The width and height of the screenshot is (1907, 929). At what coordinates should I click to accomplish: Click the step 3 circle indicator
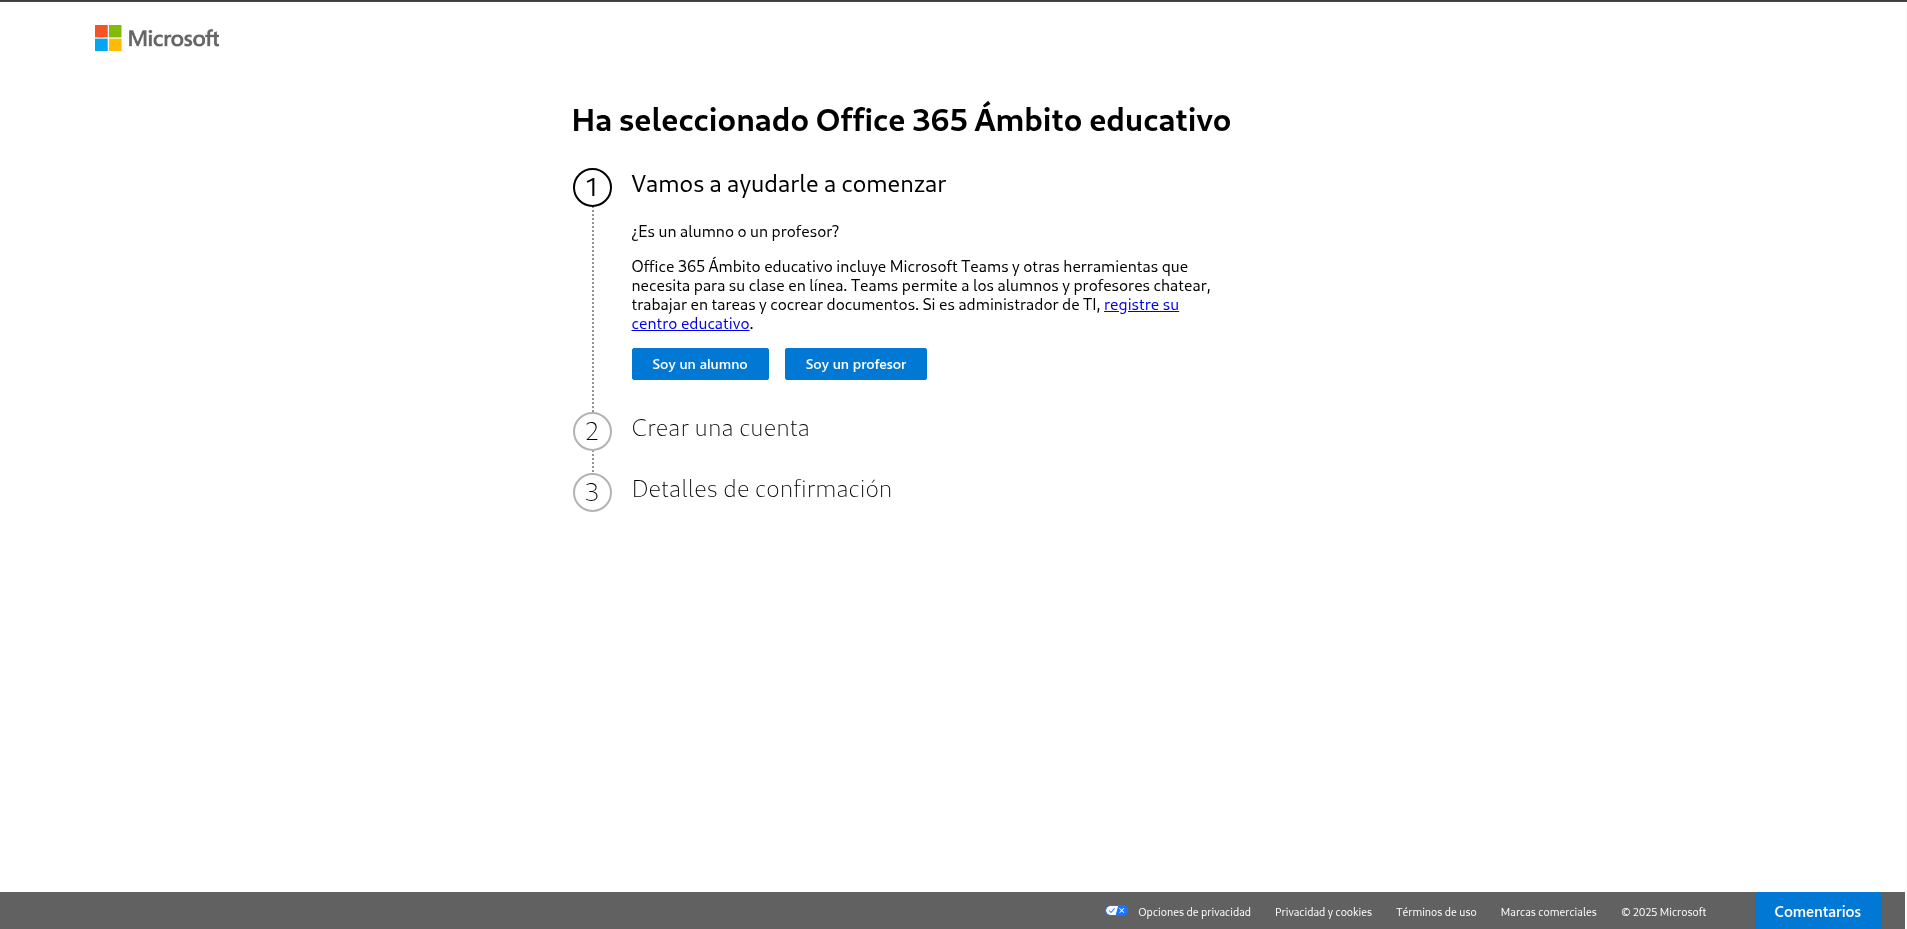click(x=592, y=492)
